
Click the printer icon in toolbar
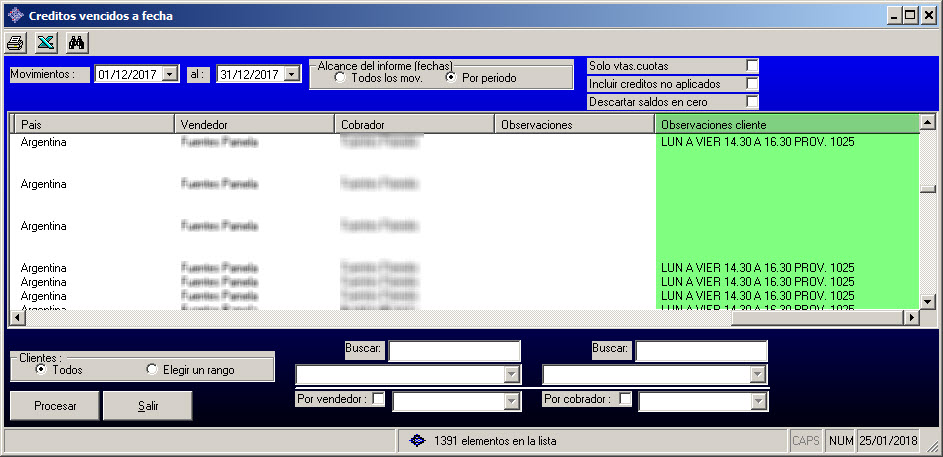click(x=15, y=42)
